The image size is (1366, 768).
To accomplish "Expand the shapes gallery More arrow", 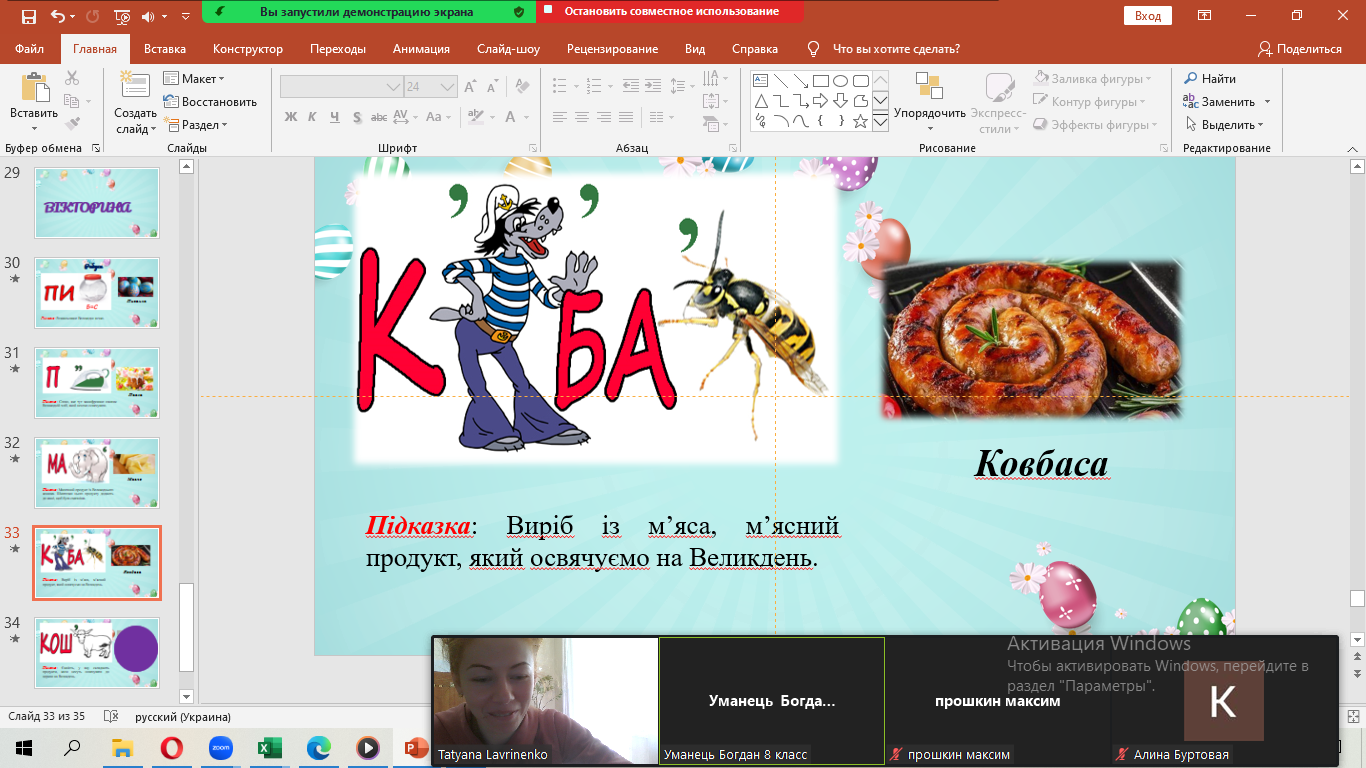I will coord(880,122).
